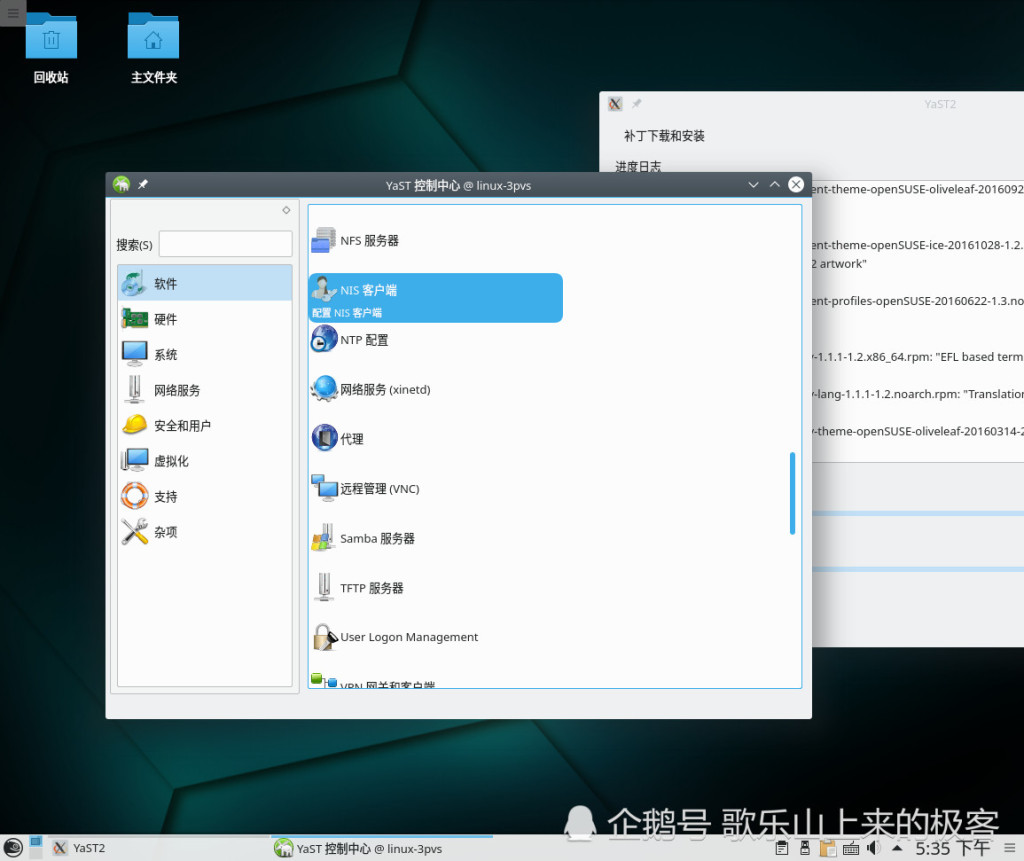Toggle the sidebar float diamond button
Screen dimensions: 1024x861
286,210
